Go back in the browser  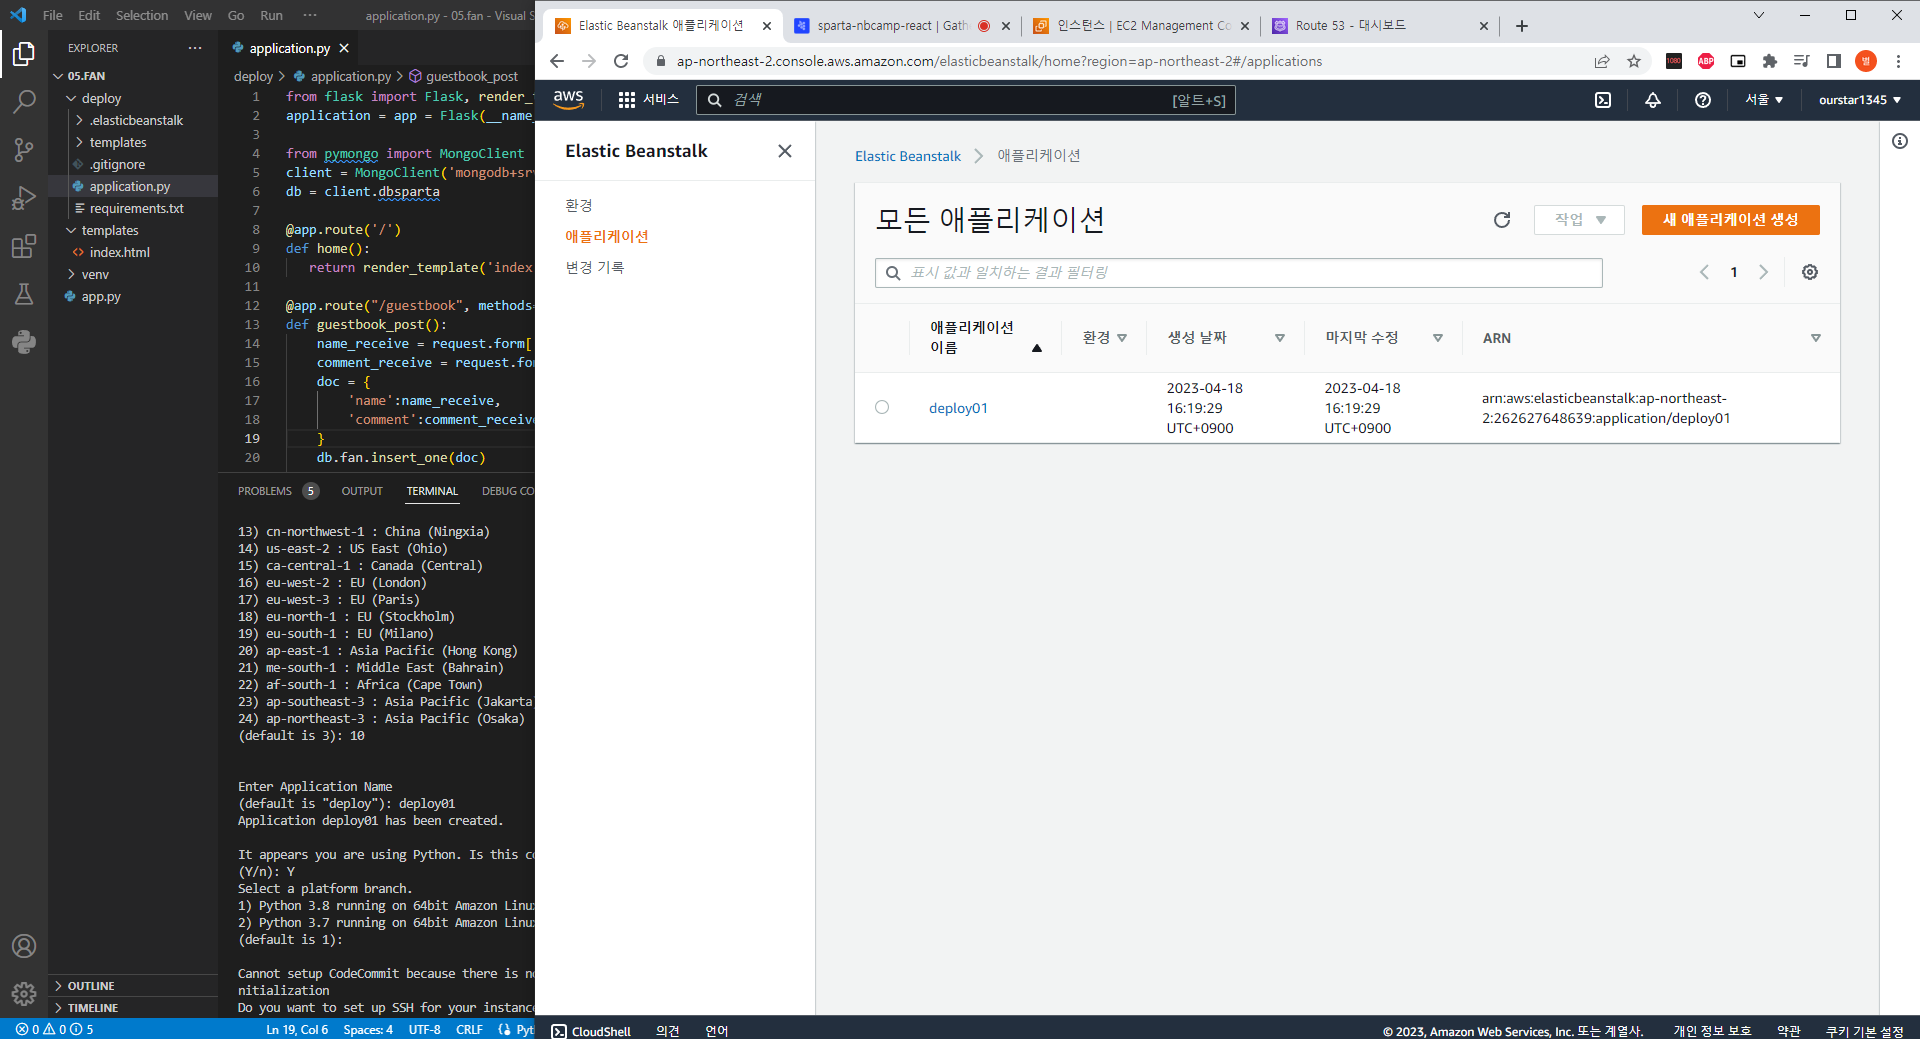pyautogui.click(x=557, y=61)
